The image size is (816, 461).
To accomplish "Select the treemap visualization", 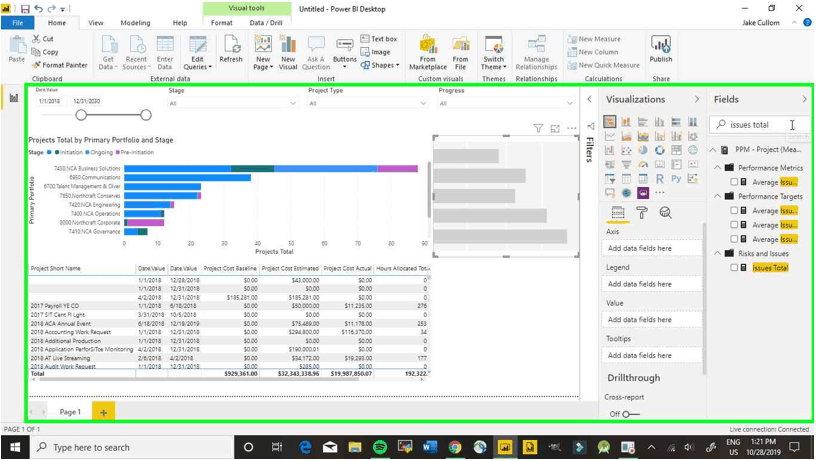I will click(676, 150).
